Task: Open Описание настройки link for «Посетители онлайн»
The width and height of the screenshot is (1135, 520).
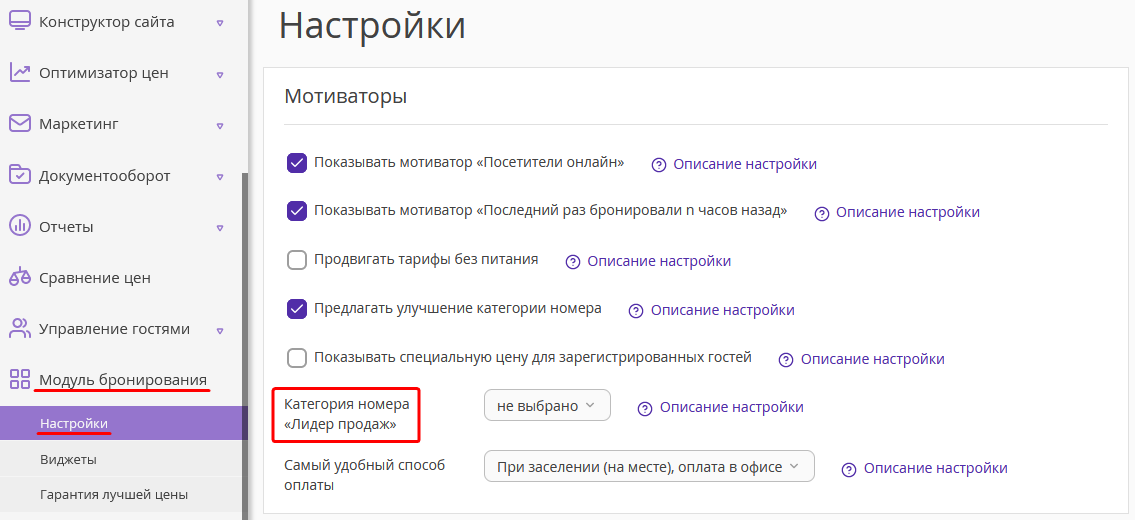Action: click(x=745, y=164)
